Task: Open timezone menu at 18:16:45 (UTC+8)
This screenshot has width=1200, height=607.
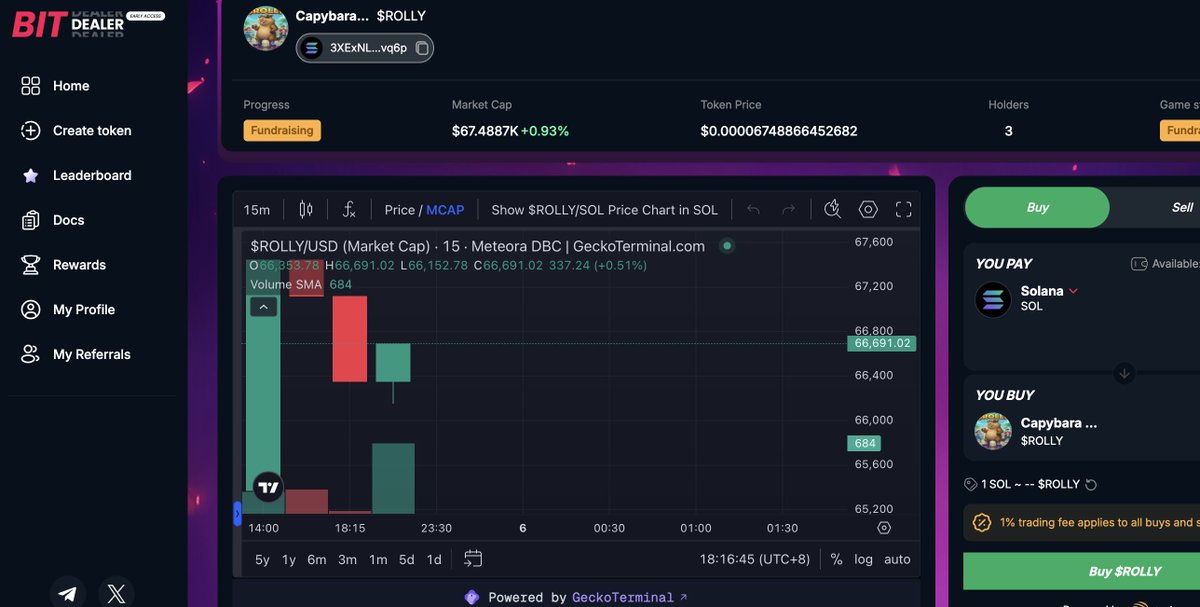Action: (x=755, y=559)
